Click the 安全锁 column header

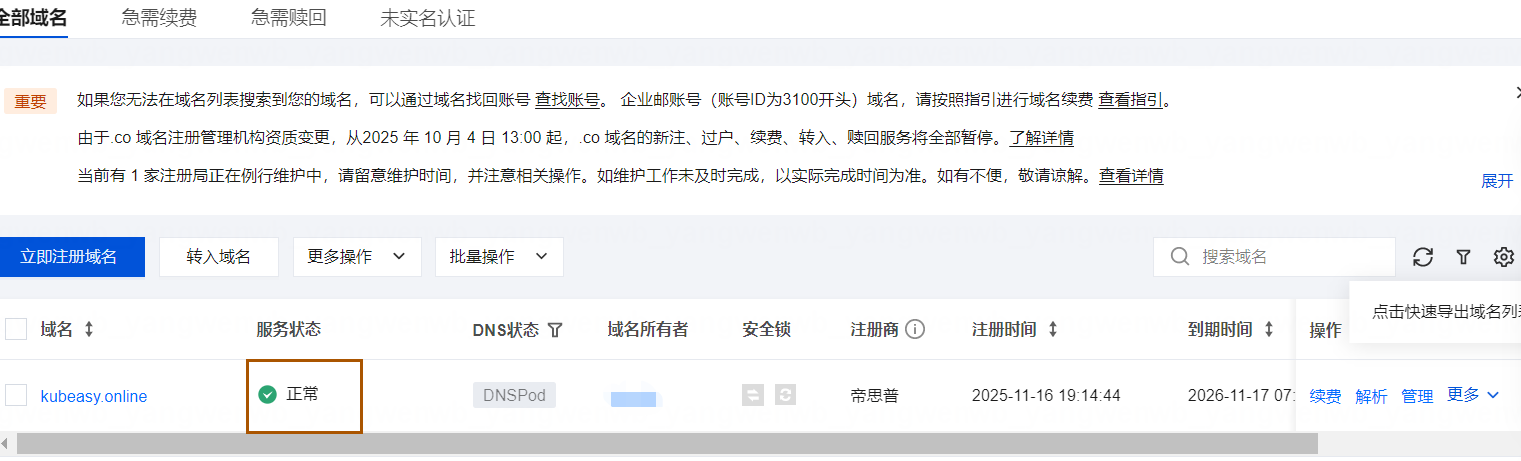coord(767,329)
